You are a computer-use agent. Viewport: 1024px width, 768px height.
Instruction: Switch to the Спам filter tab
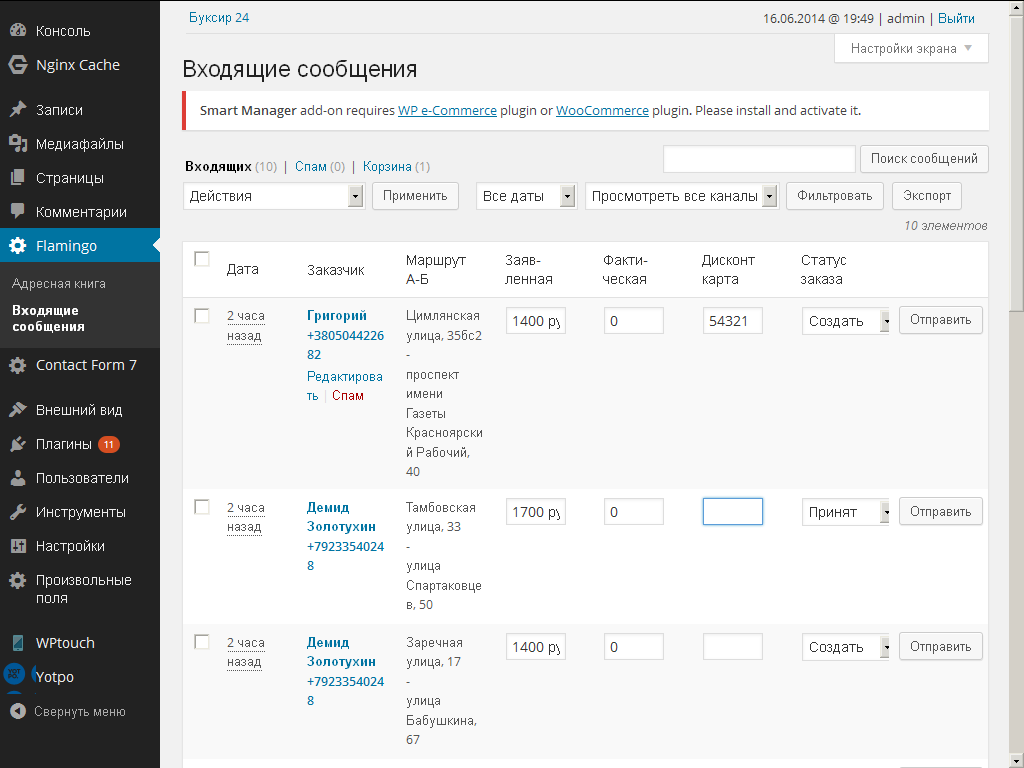(x=311, y=167)
